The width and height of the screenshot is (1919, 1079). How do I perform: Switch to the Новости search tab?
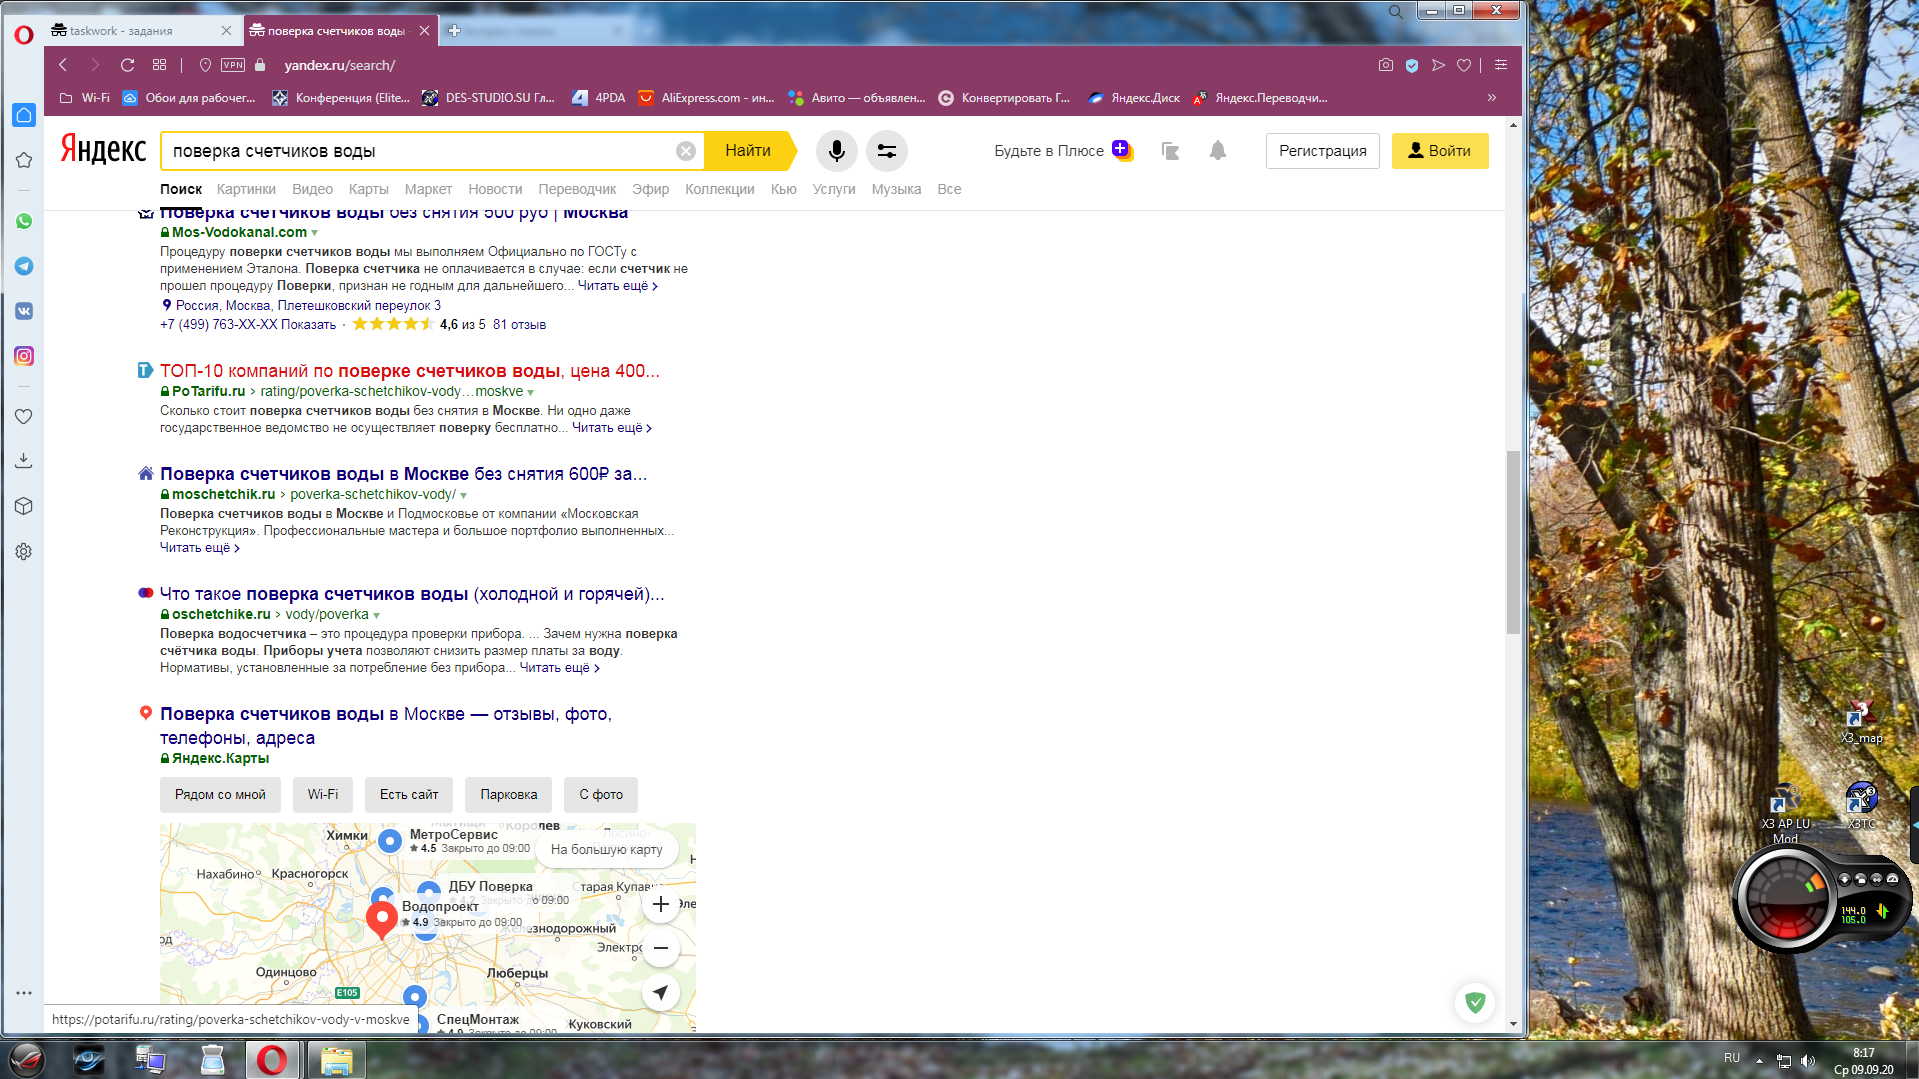click(x=495, y=189)
